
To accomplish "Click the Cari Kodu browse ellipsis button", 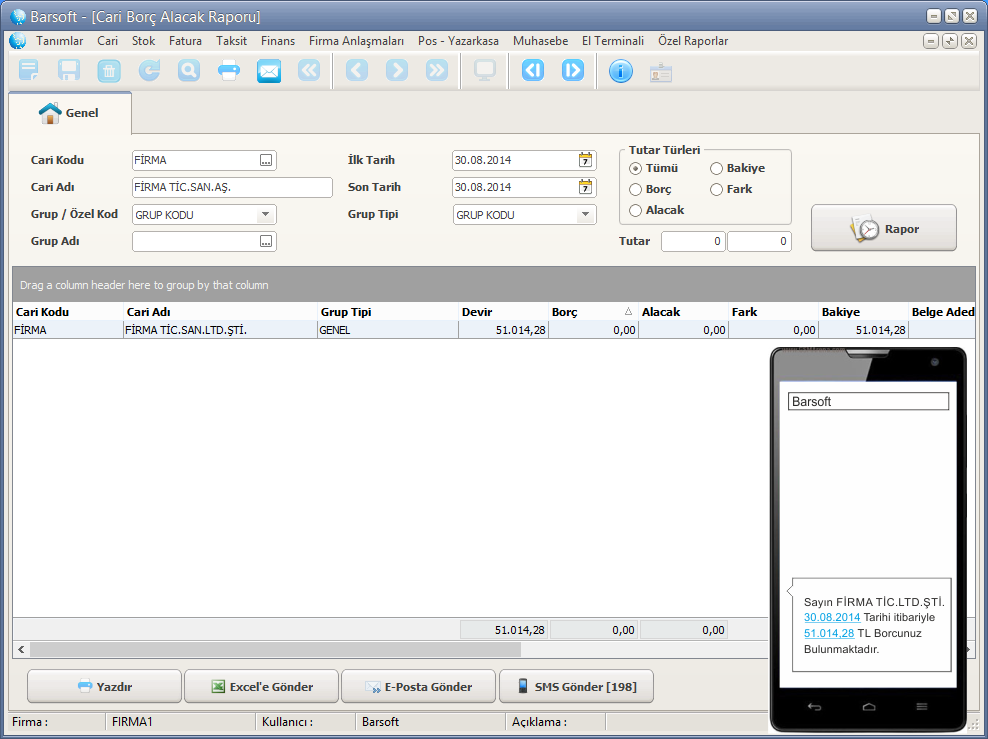I will click(266, 160).
